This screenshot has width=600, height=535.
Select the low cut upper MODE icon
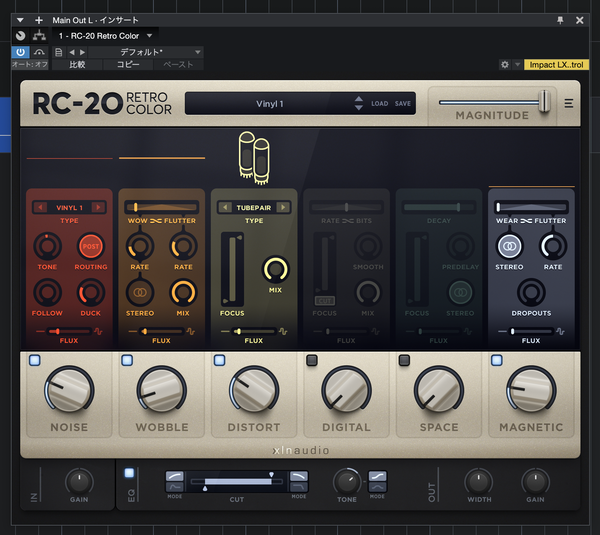click(174, 476)
